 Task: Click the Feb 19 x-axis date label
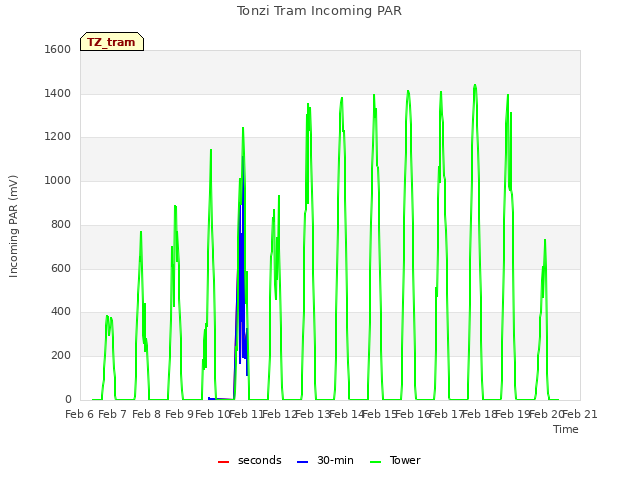pyautogui.click(x=513, y=414)
